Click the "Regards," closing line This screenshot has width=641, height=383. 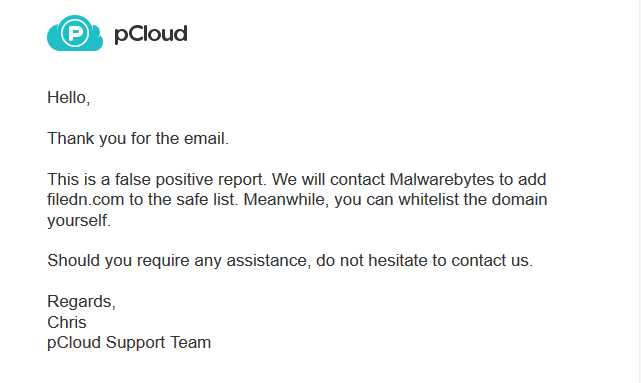pos(81,302)
